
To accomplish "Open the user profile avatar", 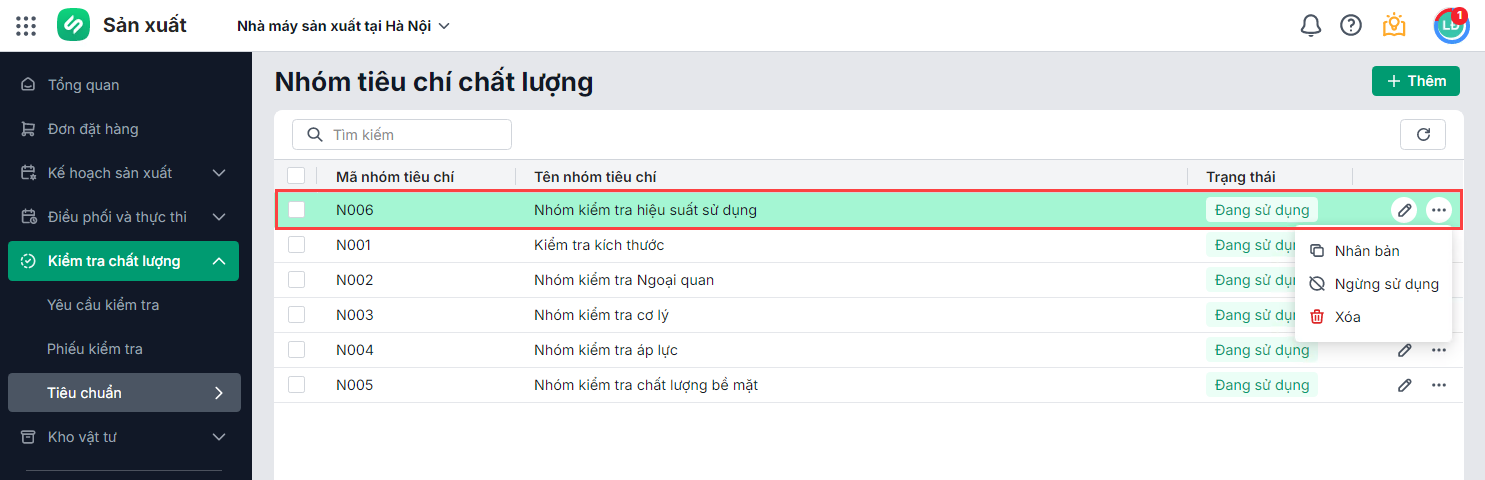I will click(1450, 26).
